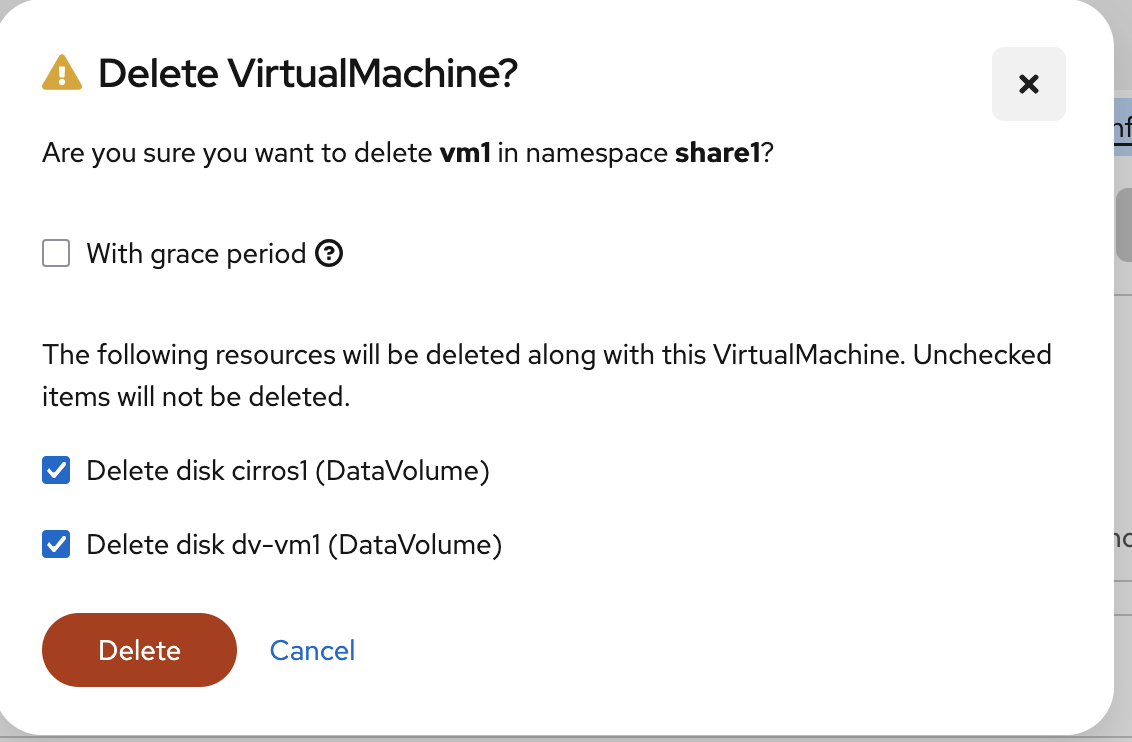
Task: Click the "Delete disk dv-vm1 (DataVolume)" label
Action: [294, 545]
